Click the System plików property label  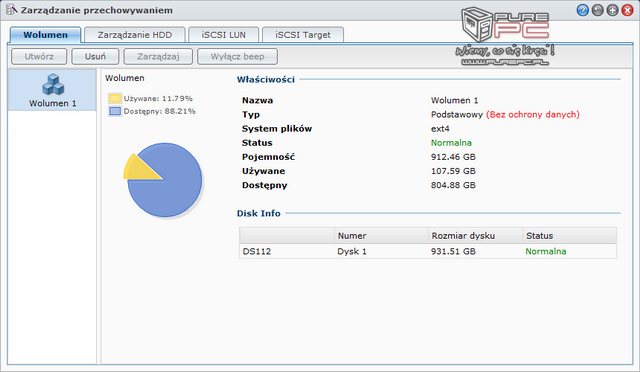[277, 129]
